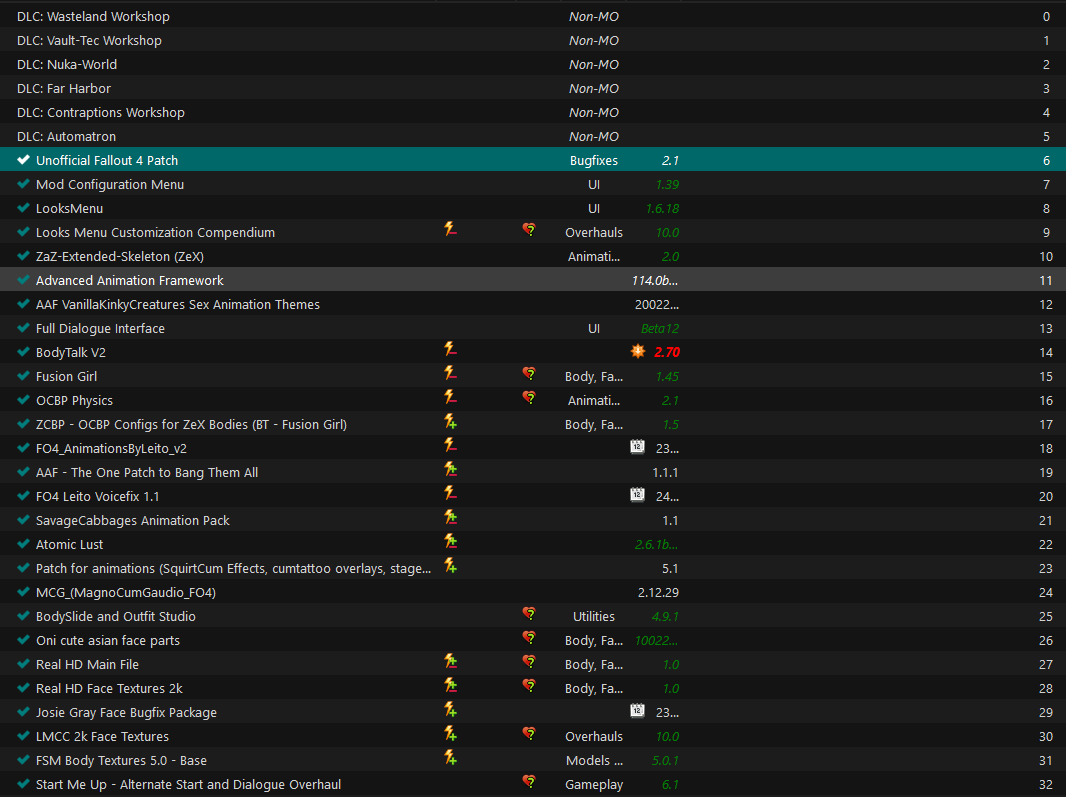Click calendar icon on Josie Gray Face Bugfix row
This screenshot has height=797, width=1066.
[x=637, y=711]
